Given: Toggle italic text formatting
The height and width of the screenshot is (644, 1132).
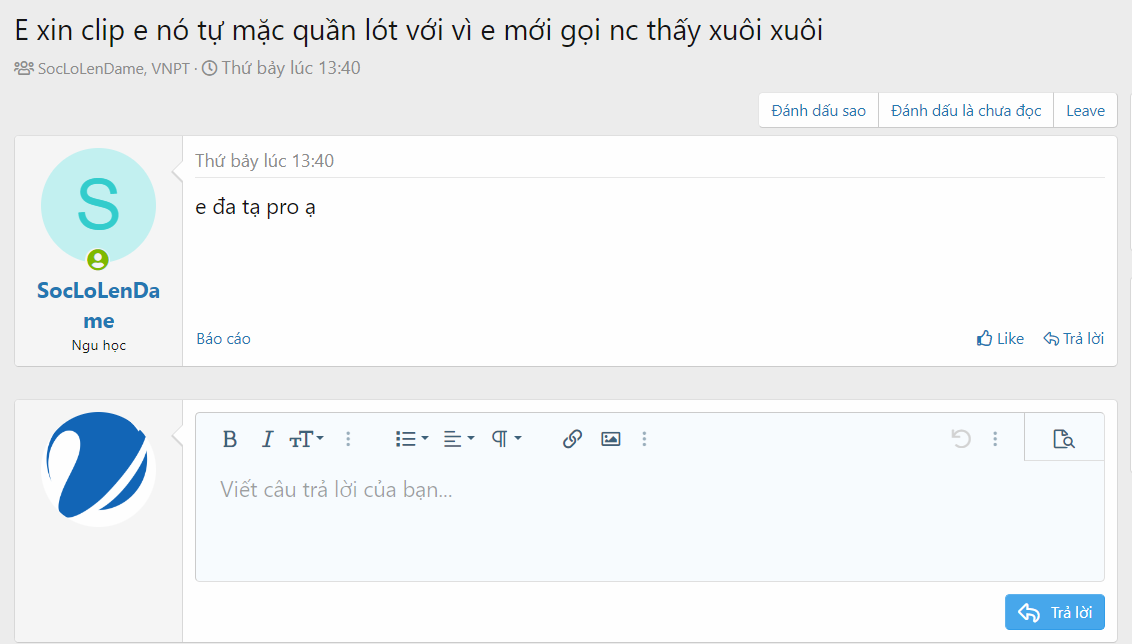Looking at the screenshot, I should point(267,439).
